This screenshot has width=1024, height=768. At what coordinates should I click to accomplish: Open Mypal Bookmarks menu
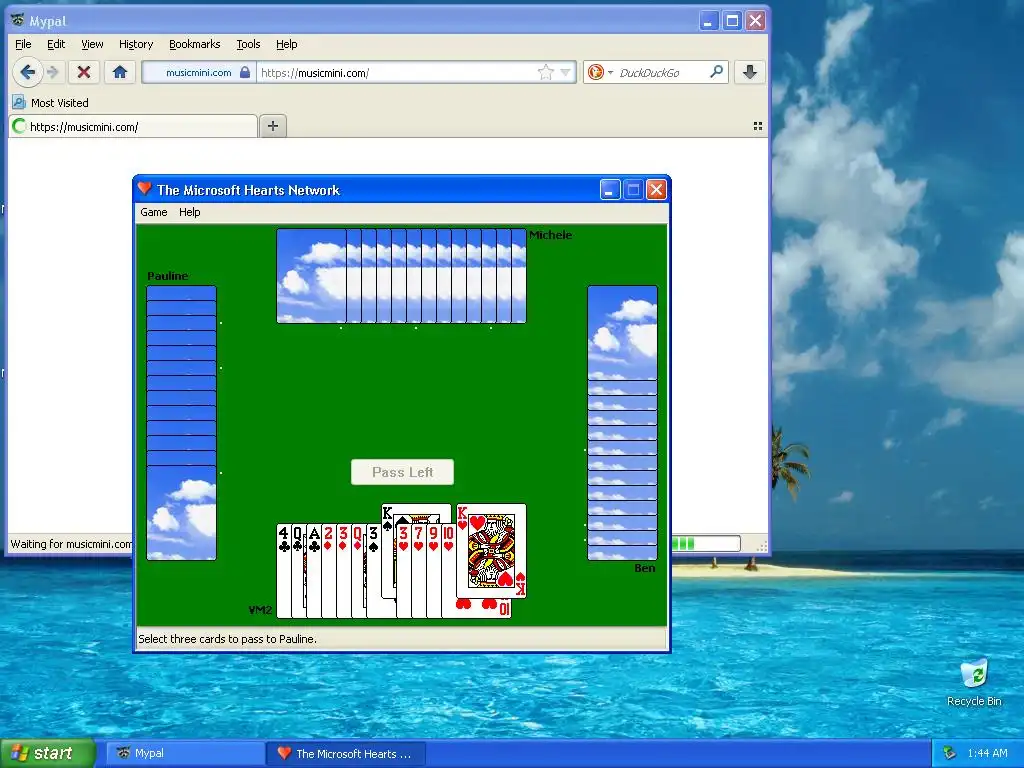click(195, 44)
